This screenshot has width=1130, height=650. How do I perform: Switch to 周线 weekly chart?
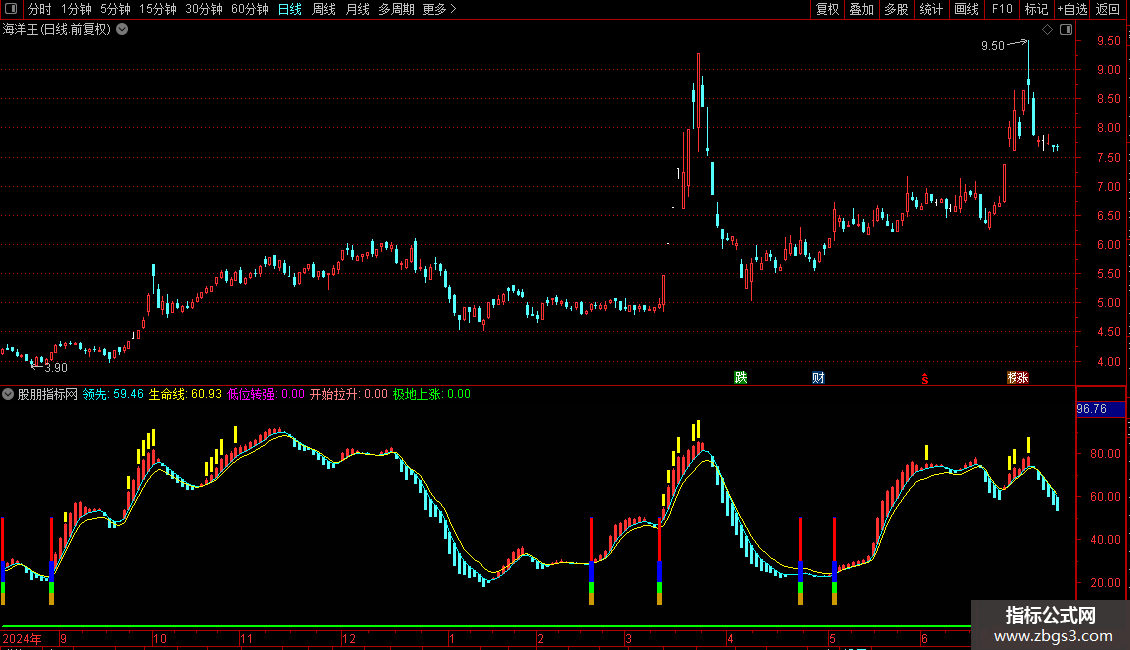coord(324,9)
